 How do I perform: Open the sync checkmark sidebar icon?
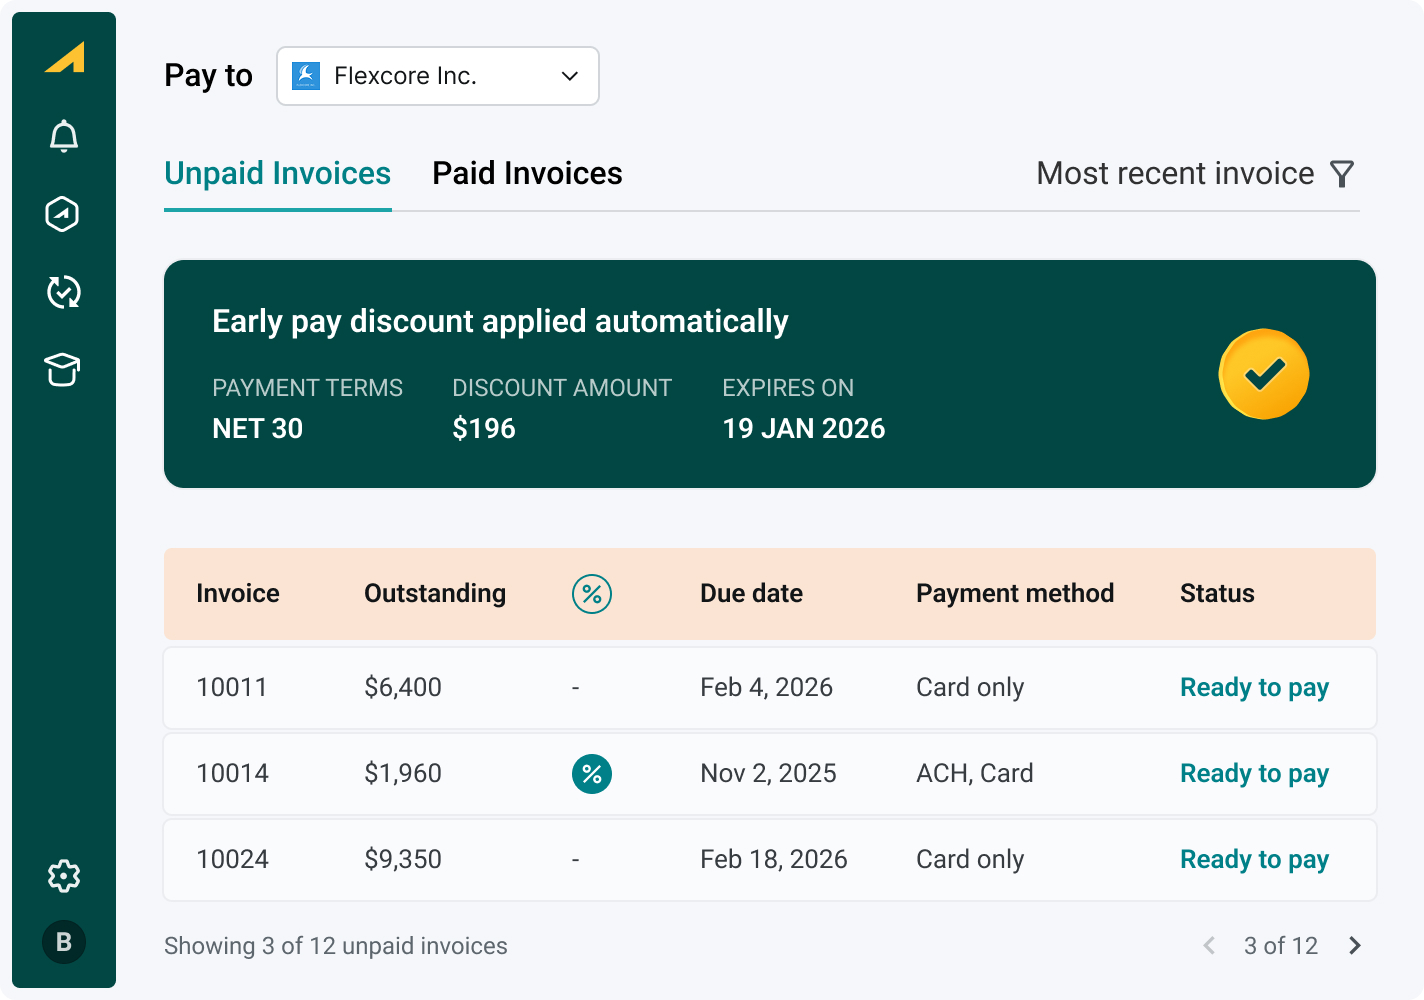pyautogui.click(x=64, y=292)
